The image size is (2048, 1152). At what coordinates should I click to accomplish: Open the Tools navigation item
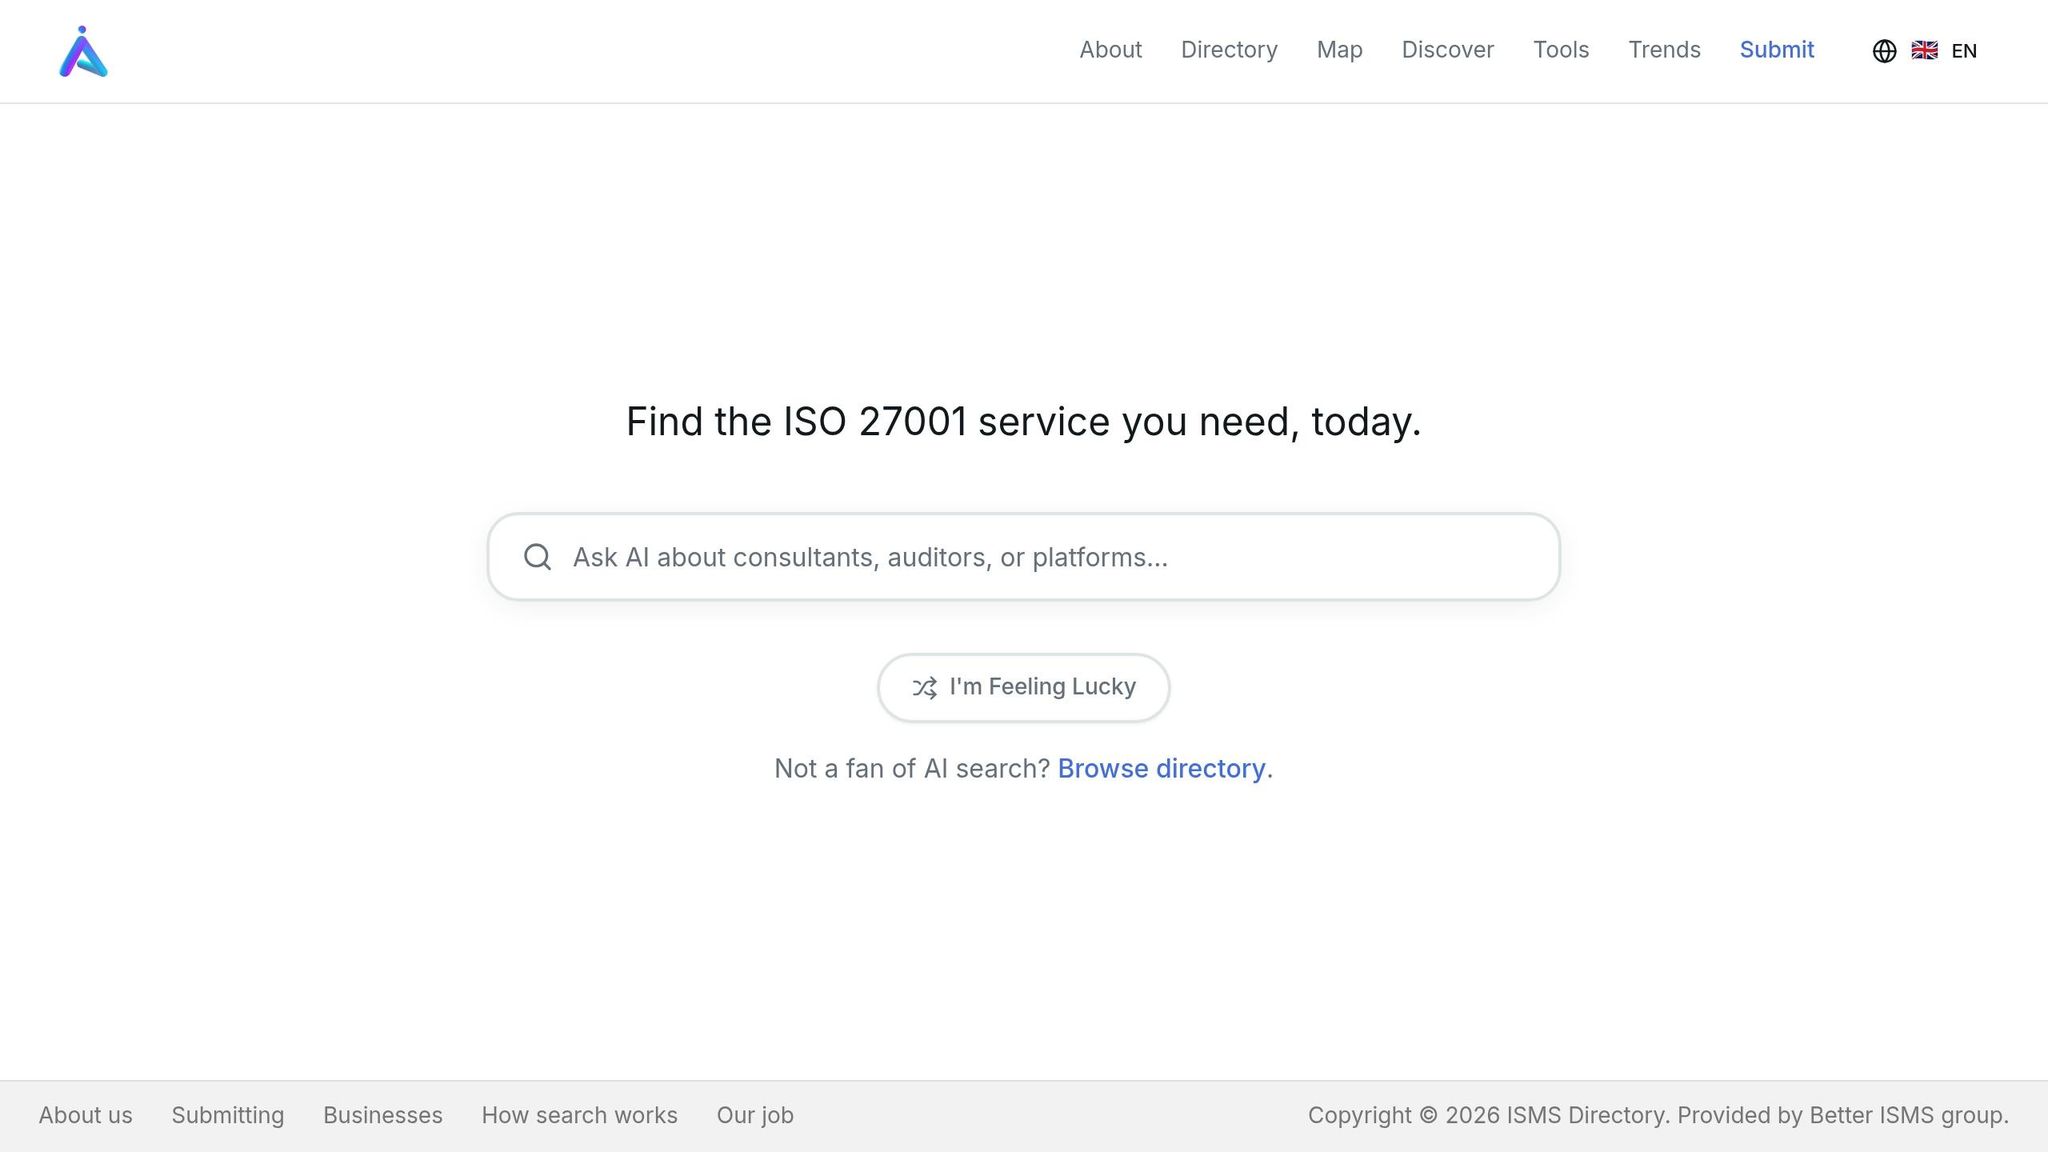(x=1561, y=50)
